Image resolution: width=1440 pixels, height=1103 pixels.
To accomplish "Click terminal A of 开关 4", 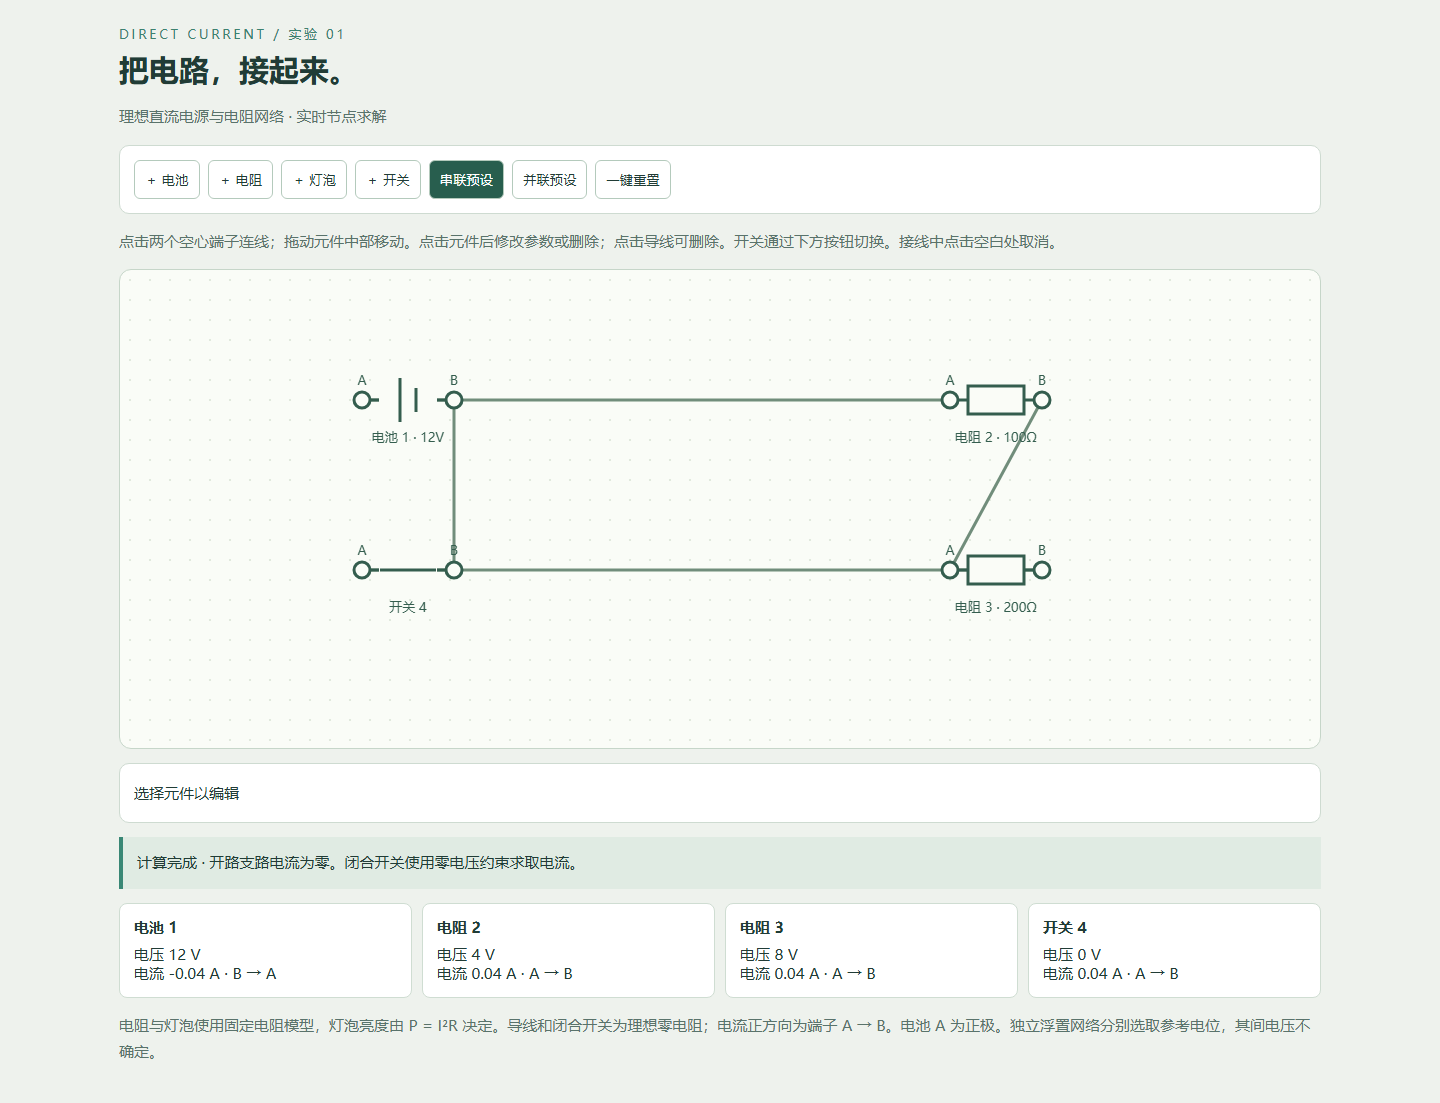I will click(362, 570).
